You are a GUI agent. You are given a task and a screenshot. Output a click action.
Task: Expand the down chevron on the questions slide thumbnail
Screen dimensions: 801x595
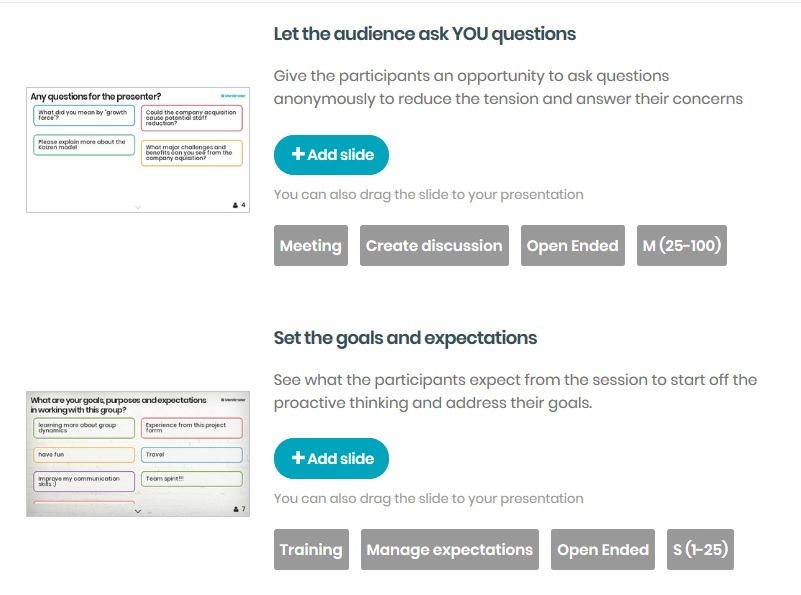point(138,206)
